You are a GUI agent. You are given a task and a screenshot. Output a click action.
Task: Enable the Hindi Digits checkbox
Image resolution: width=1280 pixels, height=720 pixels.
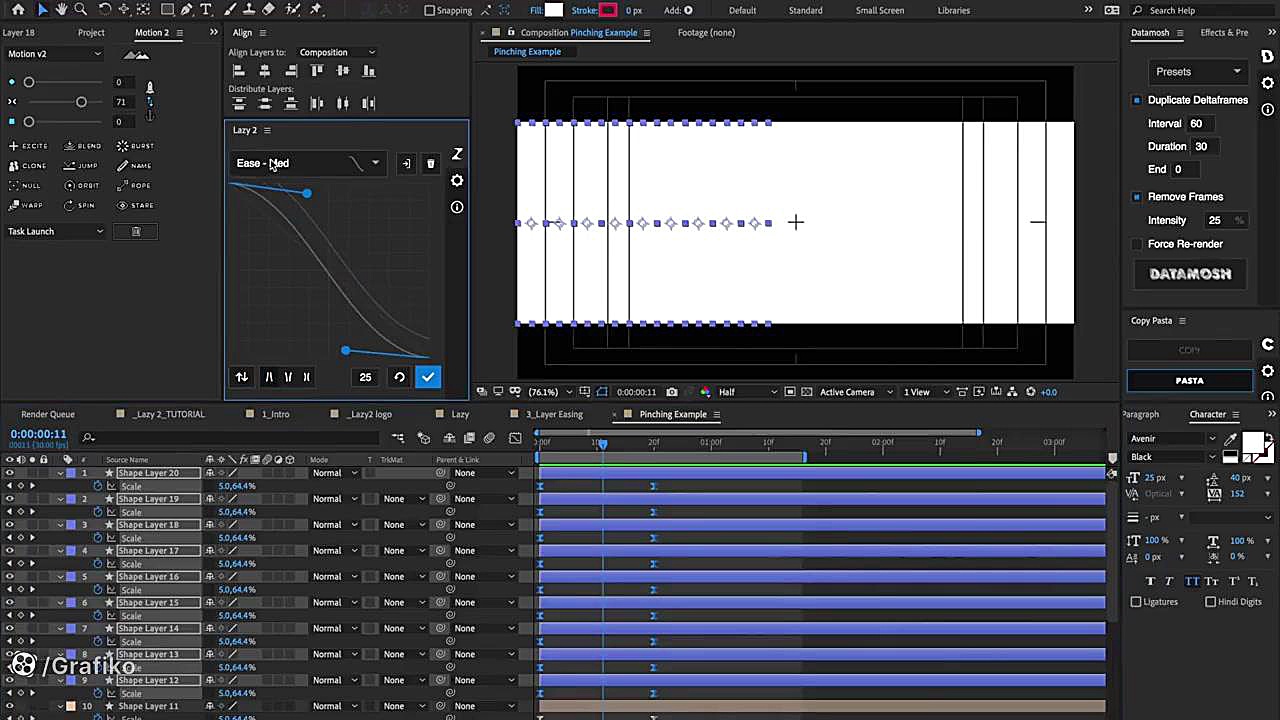point(1211,602)
